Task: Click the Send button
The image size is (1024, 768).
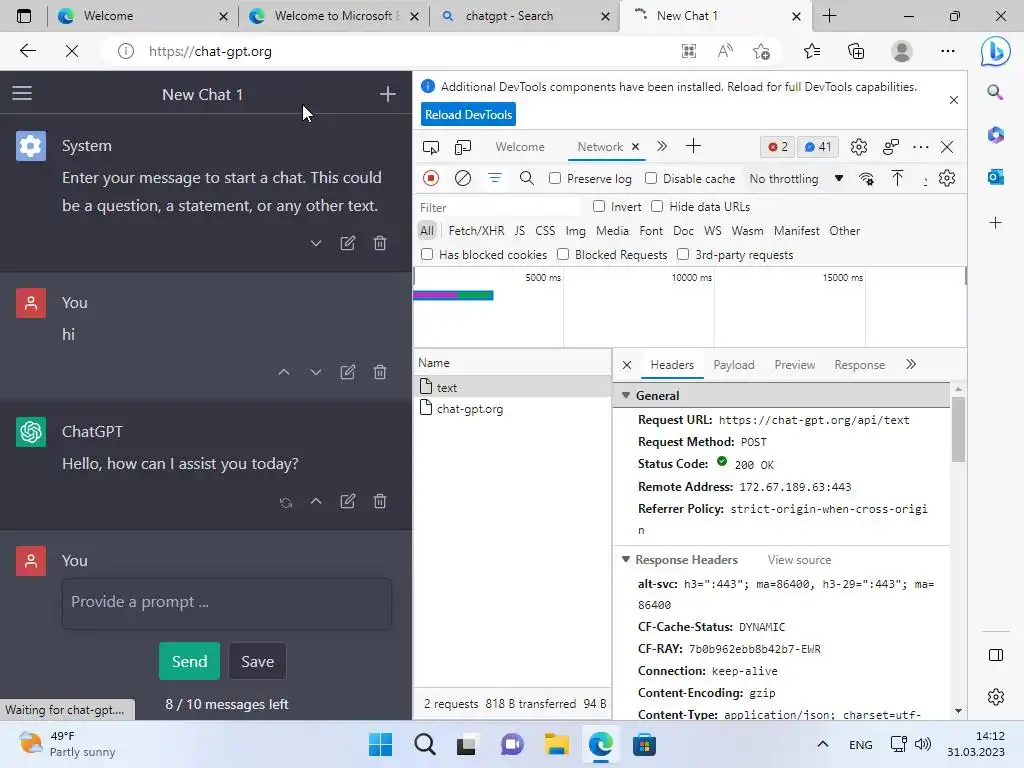Action: [x=189, y=661]
